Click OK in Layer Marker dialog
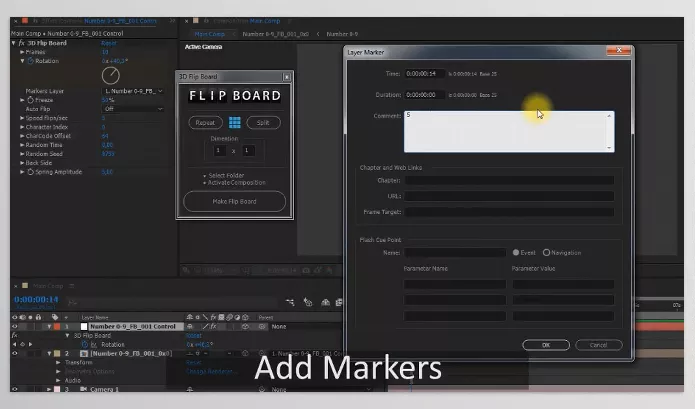695x409 pixels. click(x=546, y=345)
